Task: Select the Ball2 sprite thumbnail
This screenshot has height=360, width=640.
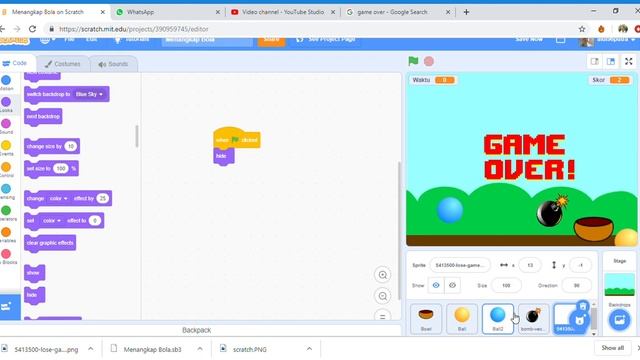Action: (498, 319)
